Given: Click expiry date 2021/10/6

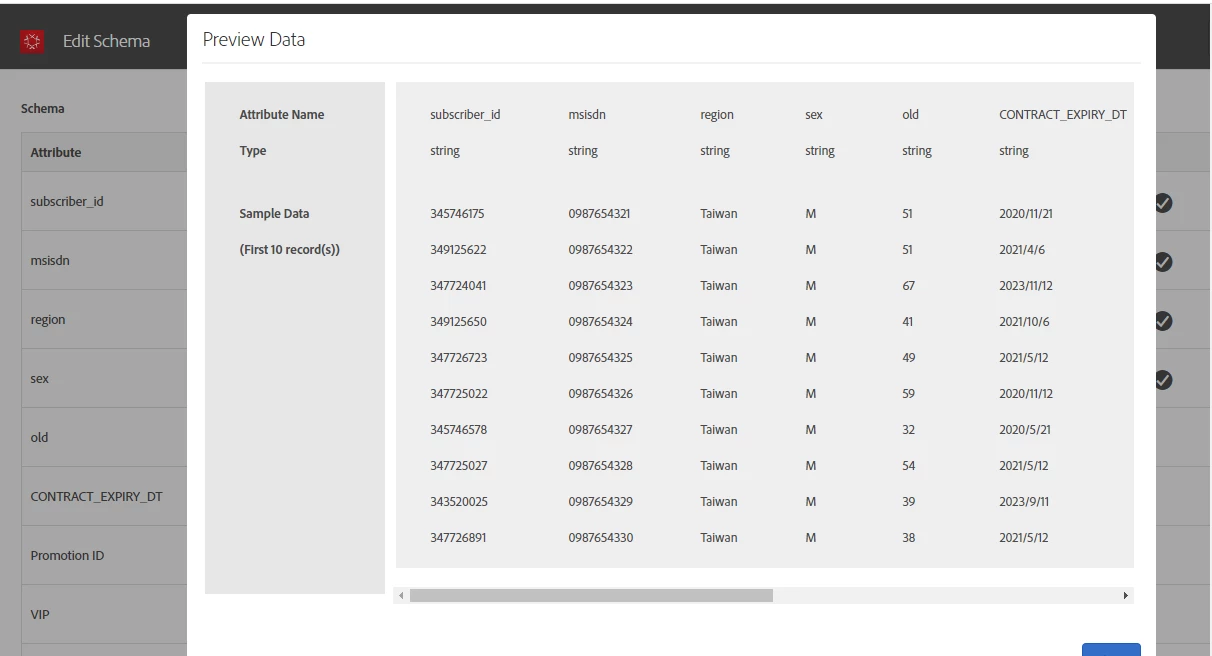Looking at the screenshot, I should (1024, 322).
